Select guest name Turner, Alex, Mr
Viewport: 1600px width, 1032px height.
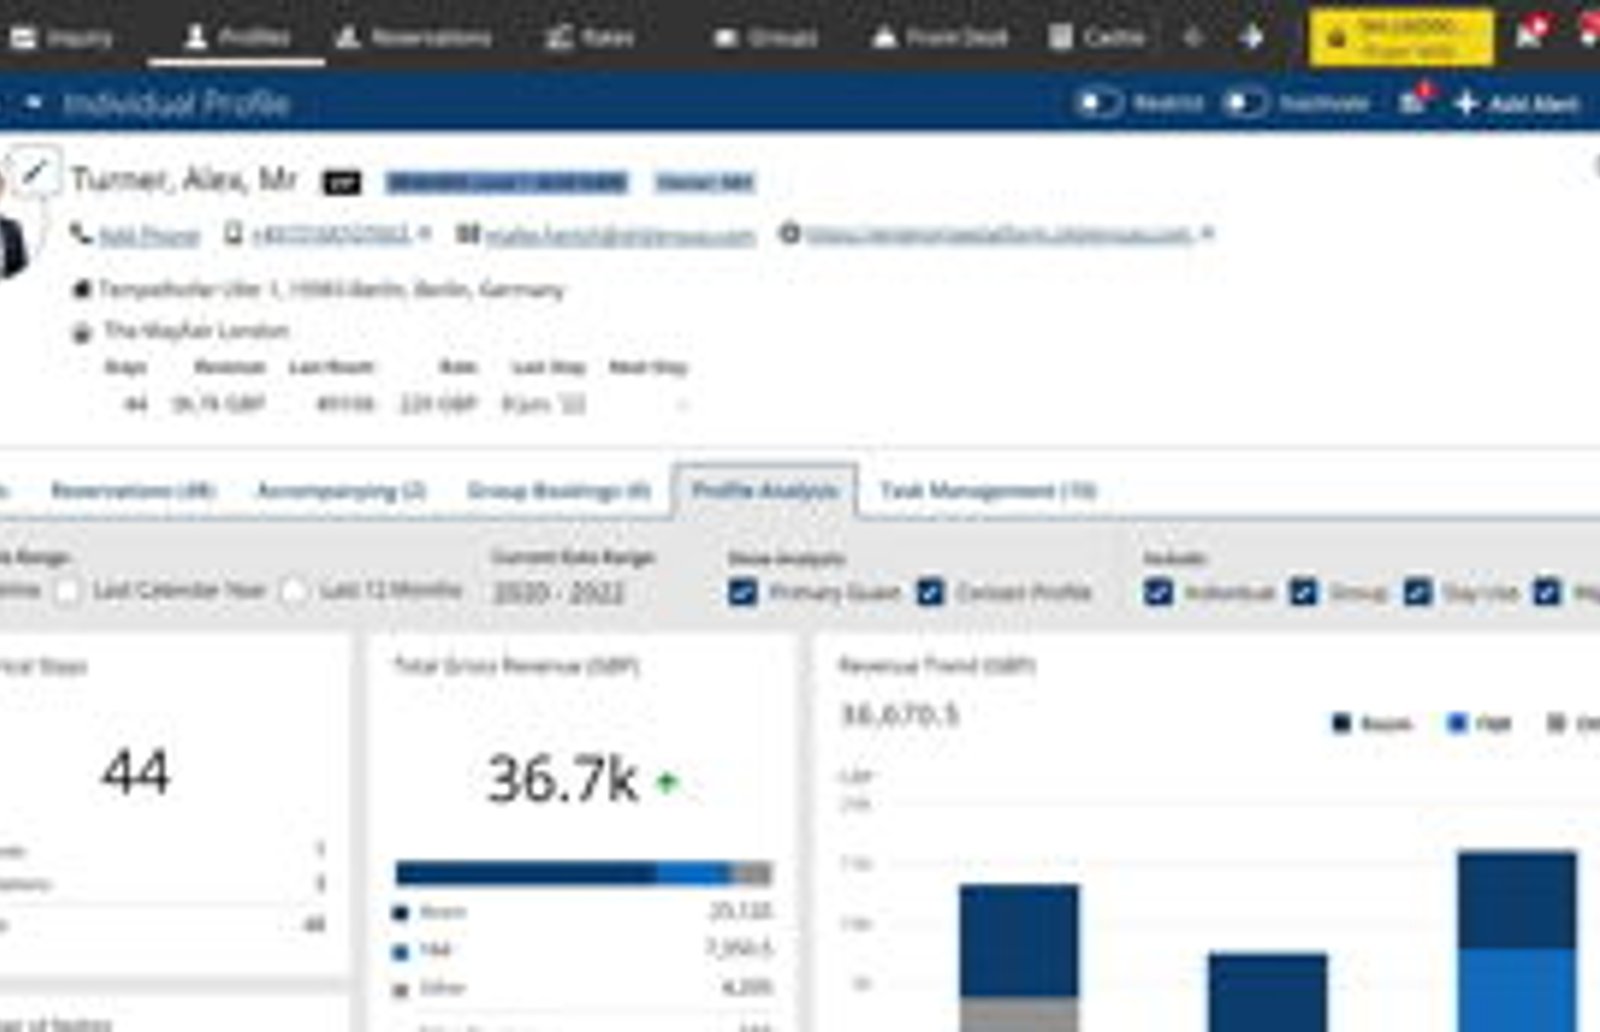184,179
